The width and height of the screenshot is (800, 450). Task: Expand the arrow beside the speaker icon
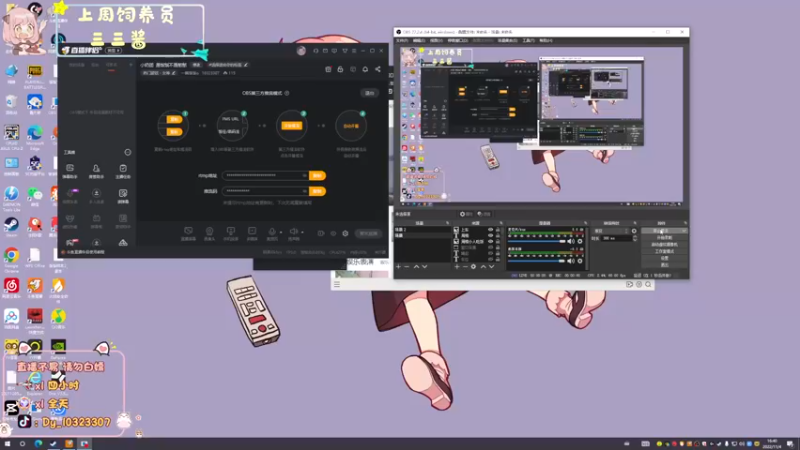point(302,232)
